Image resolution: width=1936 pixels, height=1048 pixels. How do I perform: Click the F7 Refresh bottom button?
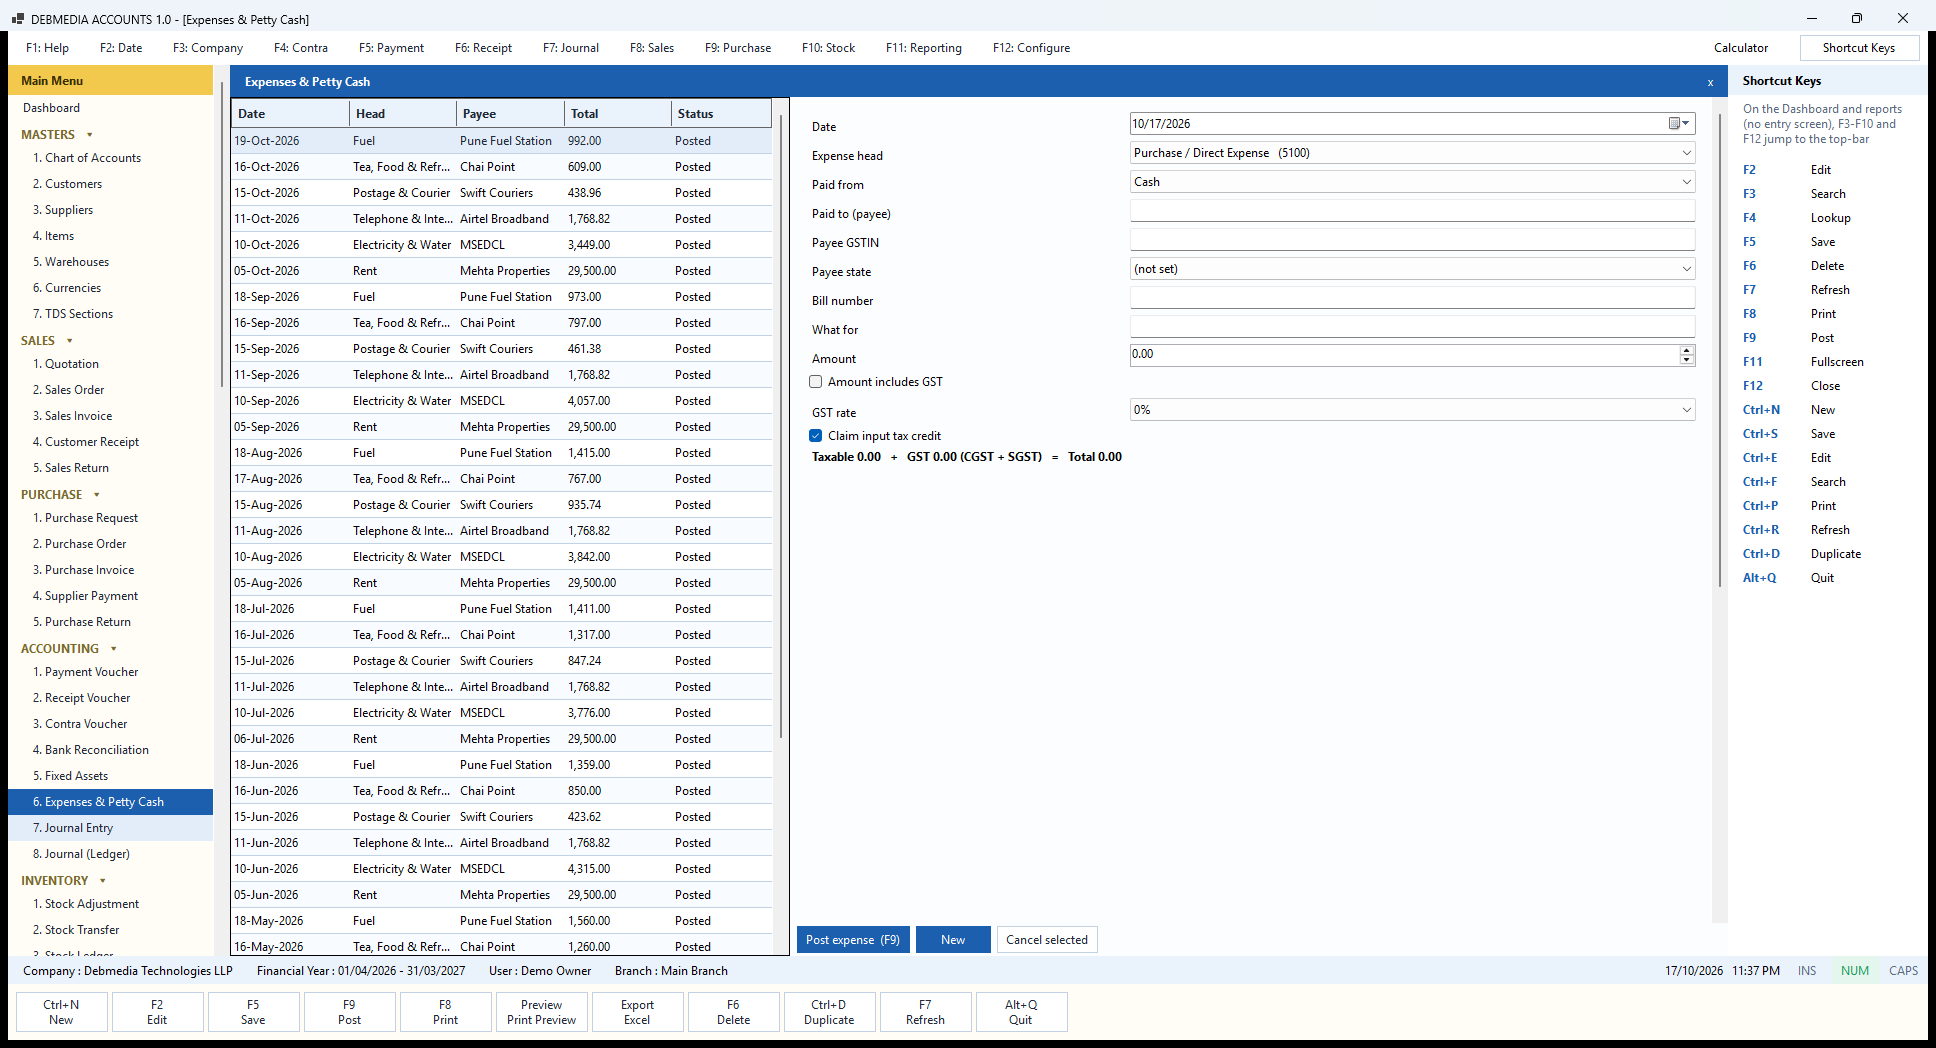[925, 1012]
